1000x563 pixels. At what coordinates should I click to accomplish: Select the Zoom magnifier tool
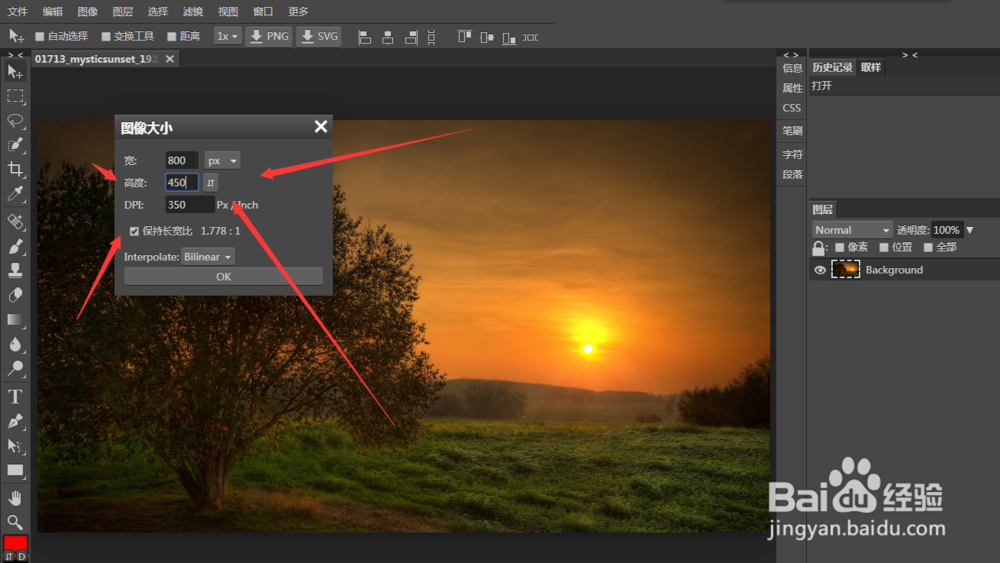[x=15, y=523]
